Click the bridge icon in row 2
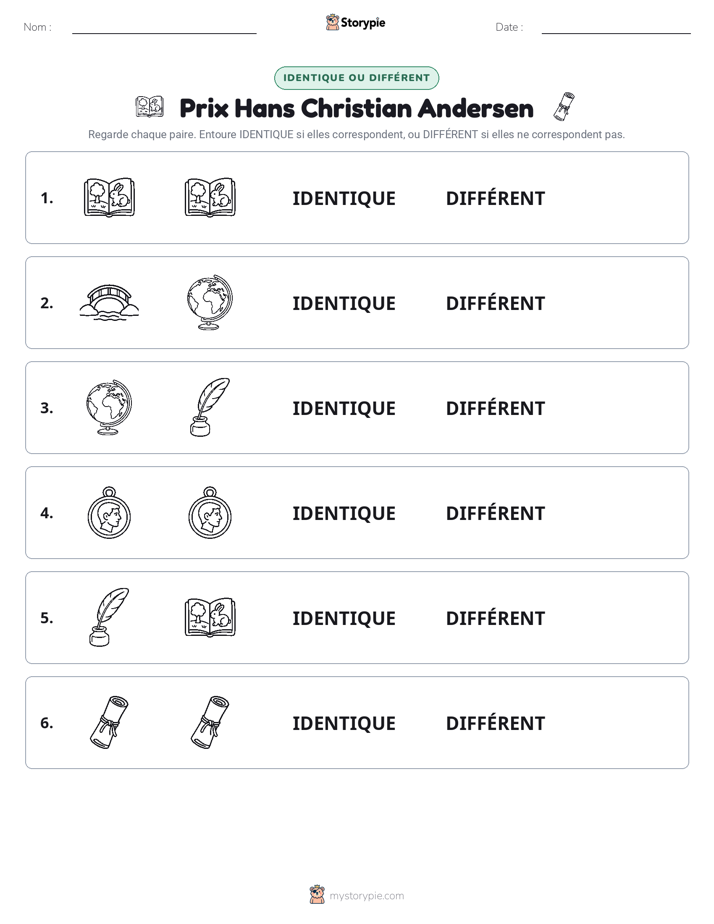 [x=110, y=302]
